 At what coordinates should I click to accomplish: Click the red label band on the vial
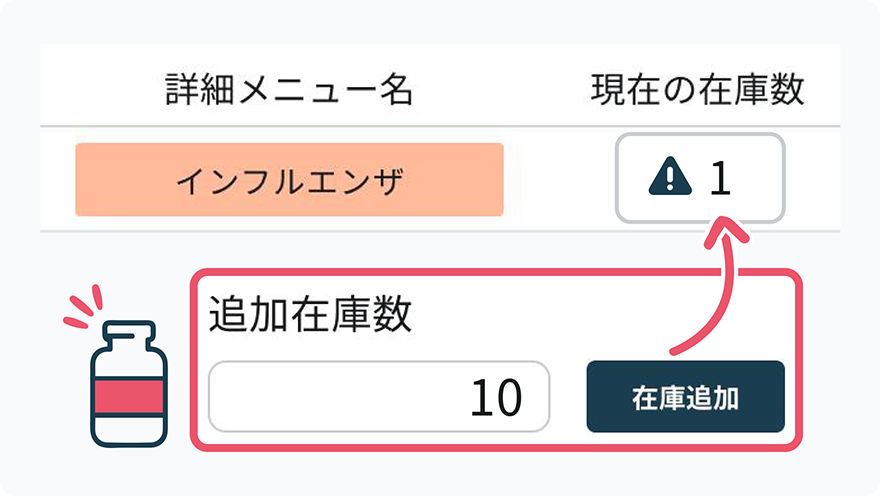pyautogui.click(x=129, y=396)
